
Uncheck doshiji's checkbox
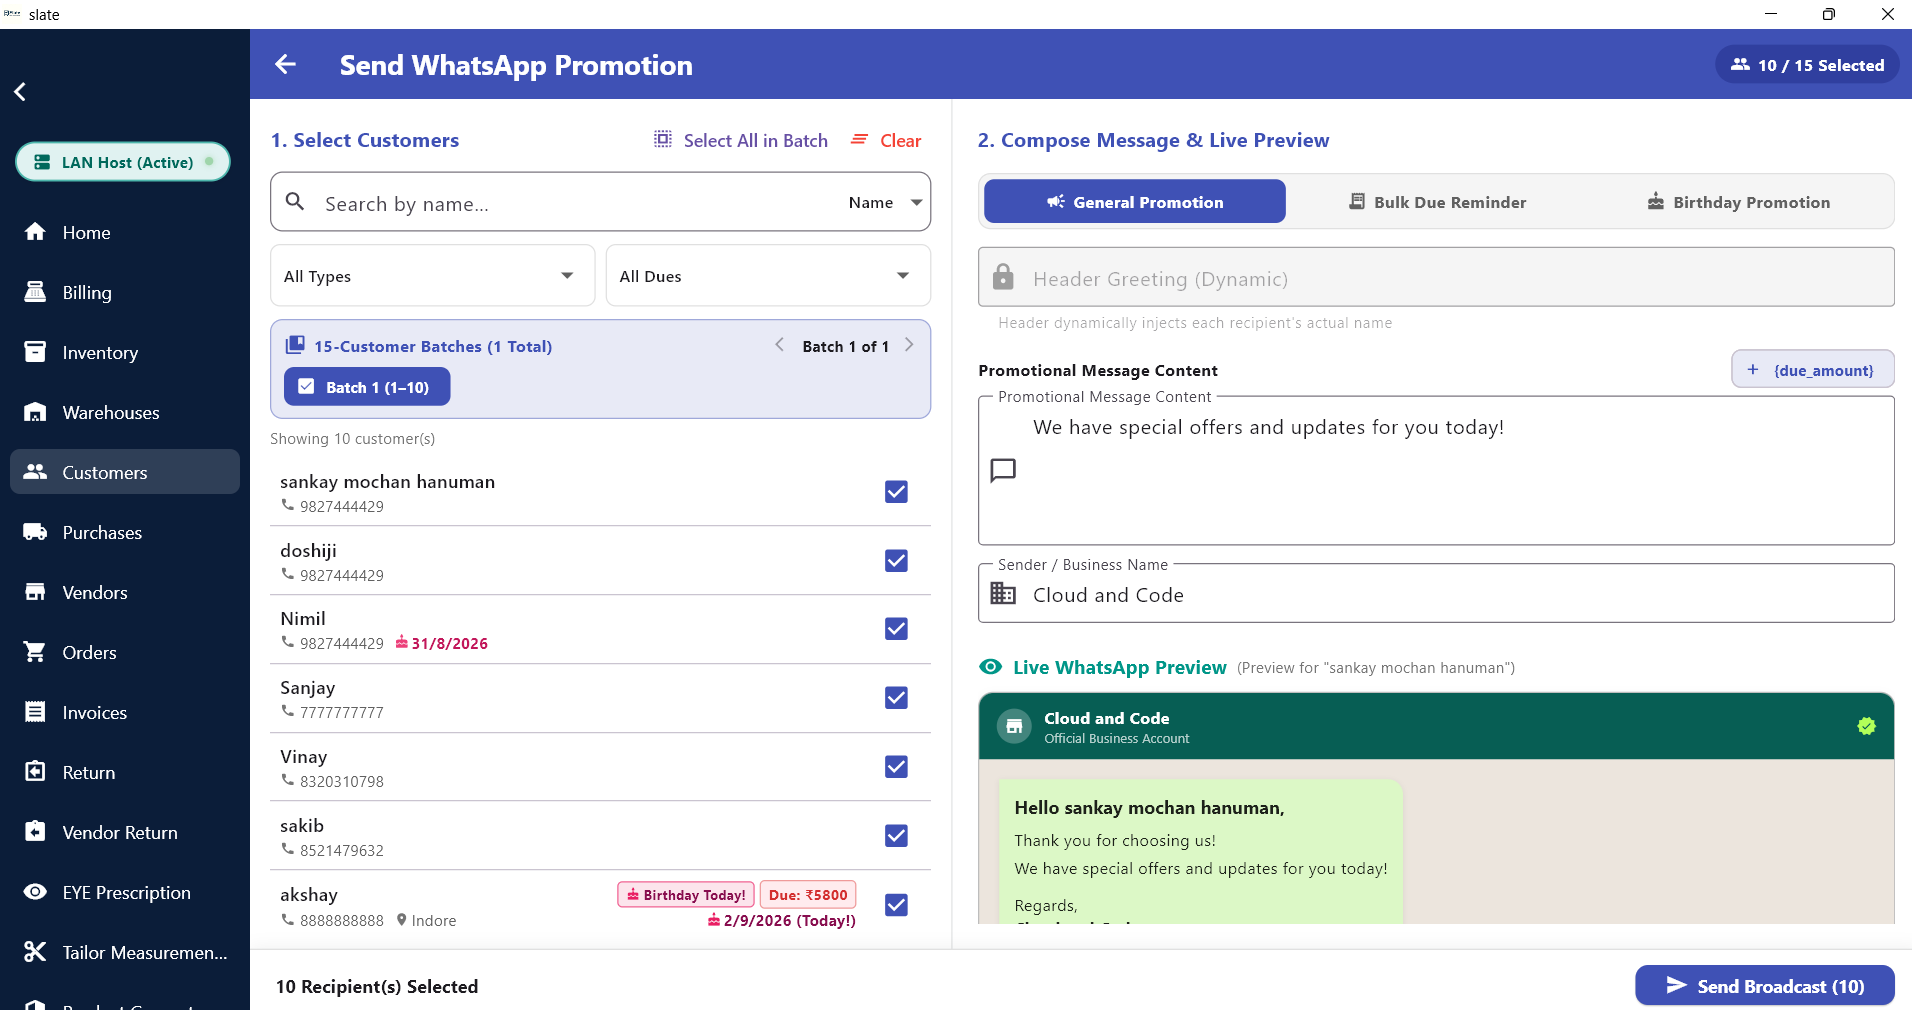click(x=896, y=561)
